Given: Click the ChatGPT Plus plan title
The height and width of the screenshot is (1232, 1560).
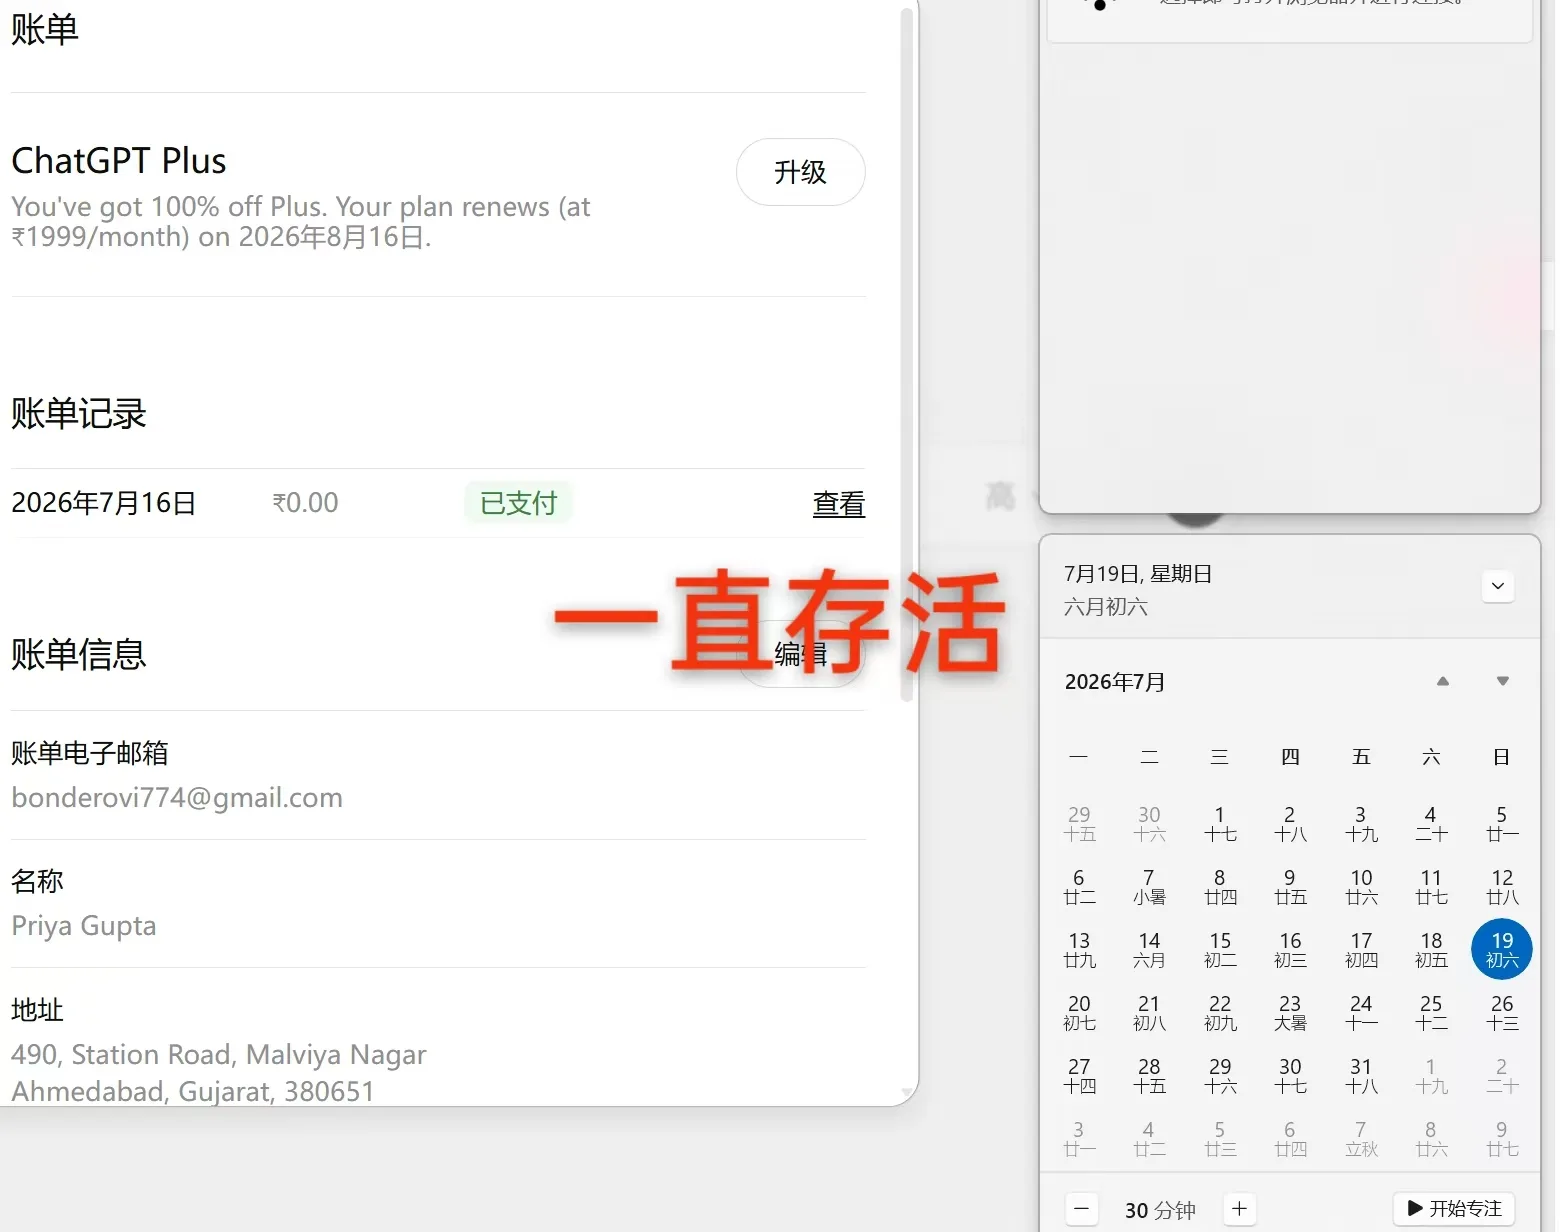Looking at the screenshot, I should pos(119,161).
